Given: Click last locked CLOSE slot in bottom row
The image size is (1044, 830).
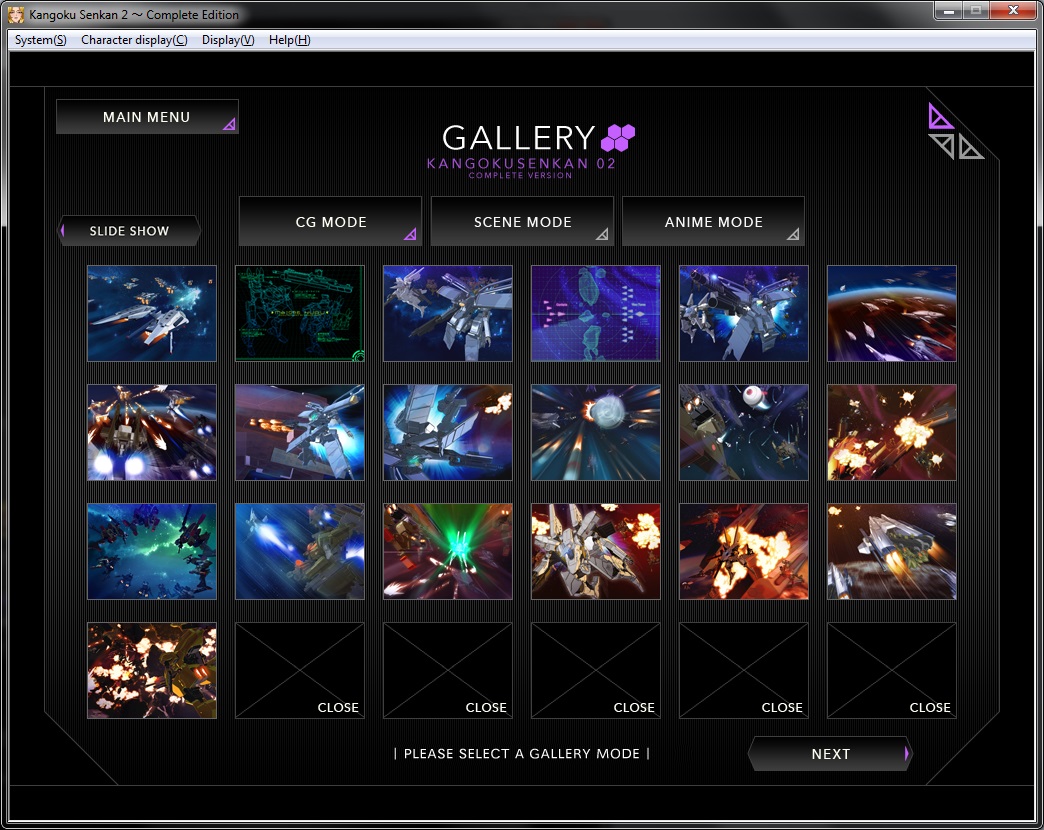Looking at the screenshot, I should click(892, 670).
